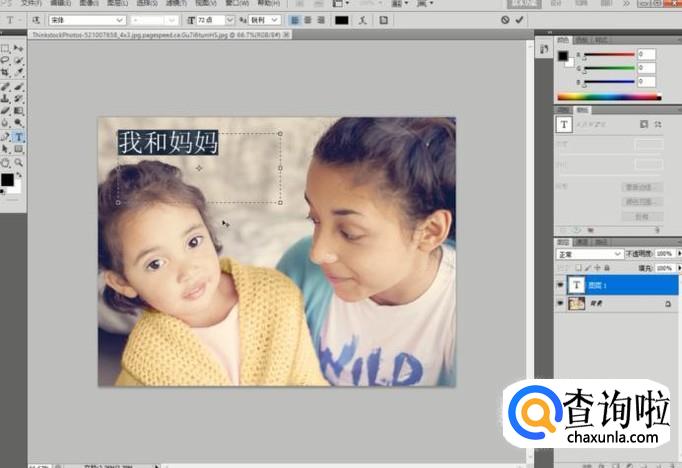Hide the text layer using eye icon
682x468 pixels.
[561, 285]
